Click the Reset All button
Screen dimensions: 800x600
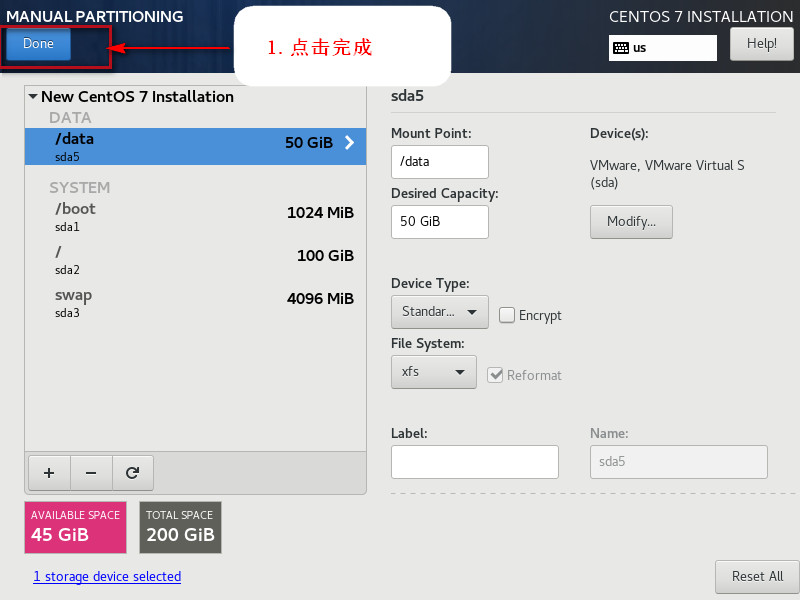(x=757, y=577)
